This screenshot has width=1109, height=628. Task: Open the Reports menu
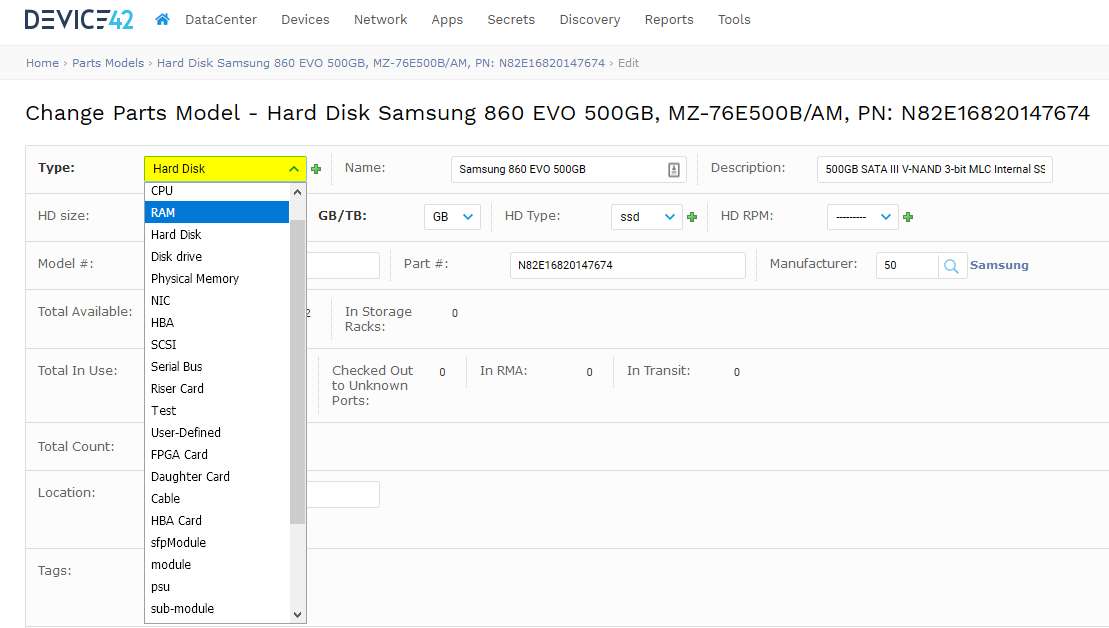click(x=668, y=20)
